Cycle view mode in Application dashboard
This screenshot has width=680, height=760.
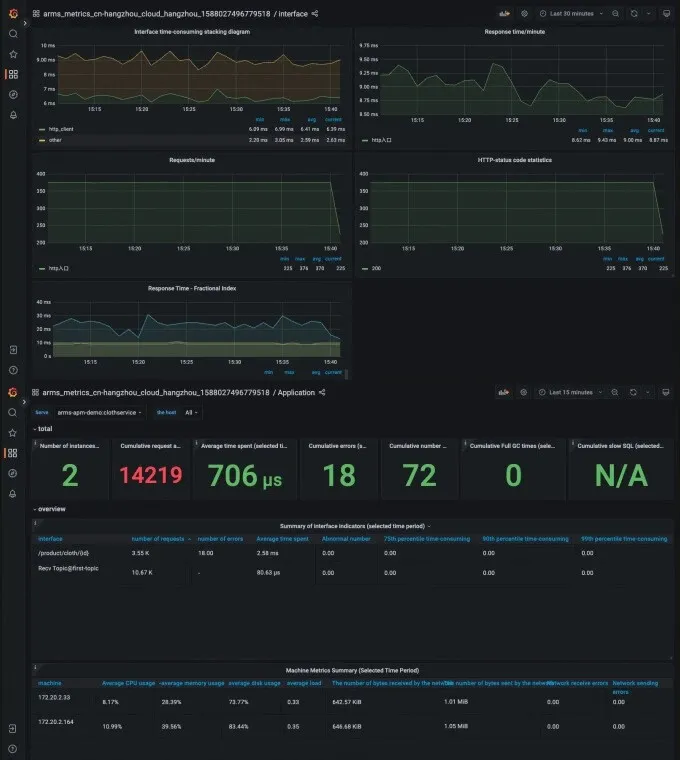pyautogui.click(x=665, y=392)
